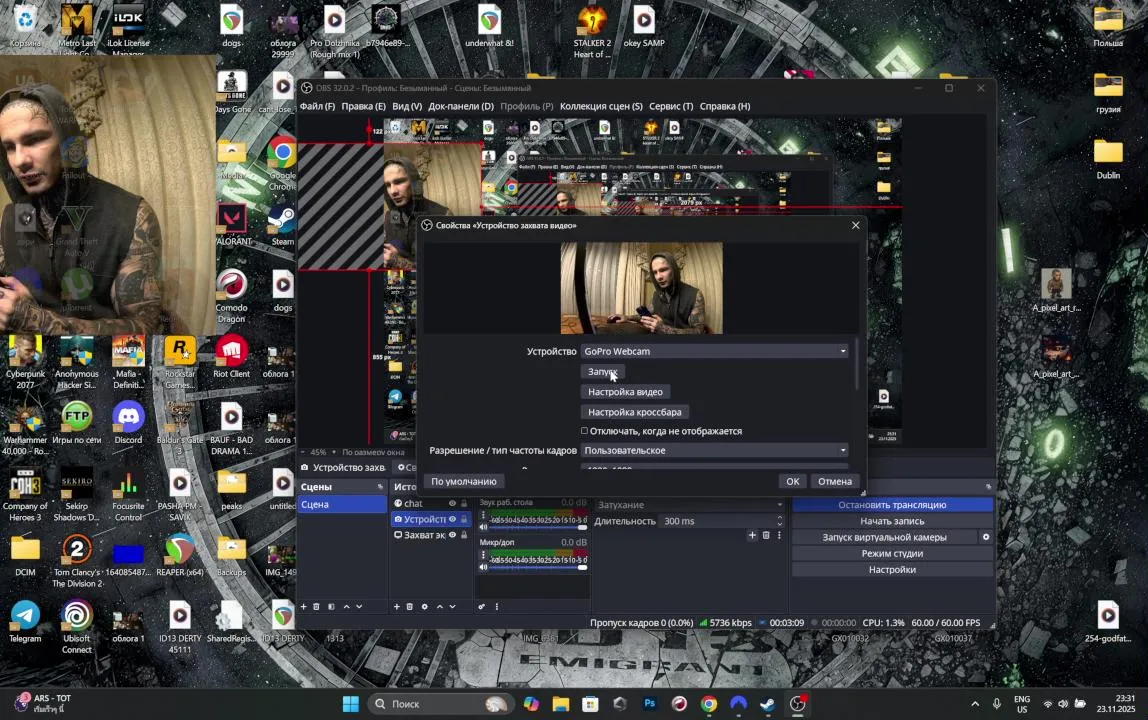Open Справка (H) menu
This screenshot has height=720, width=1148.
click(725, 106)
